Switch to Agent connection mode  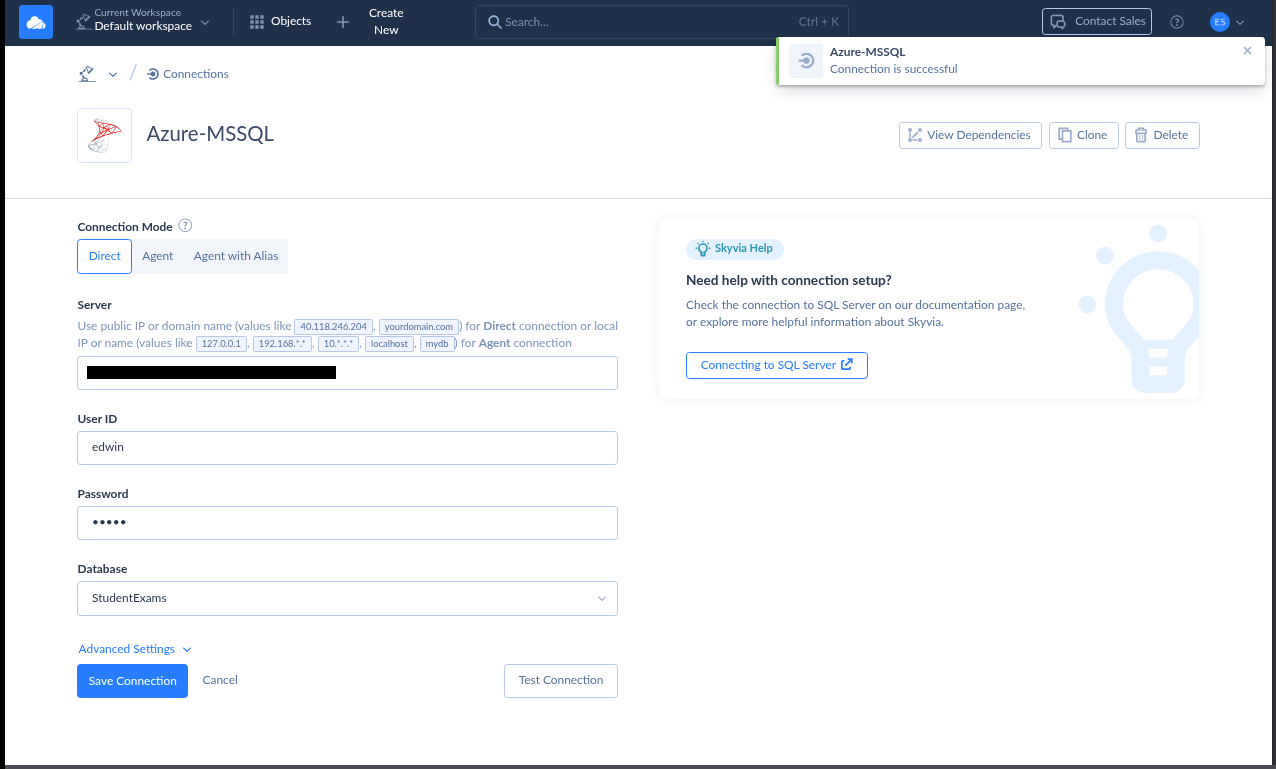click(157, 256)
